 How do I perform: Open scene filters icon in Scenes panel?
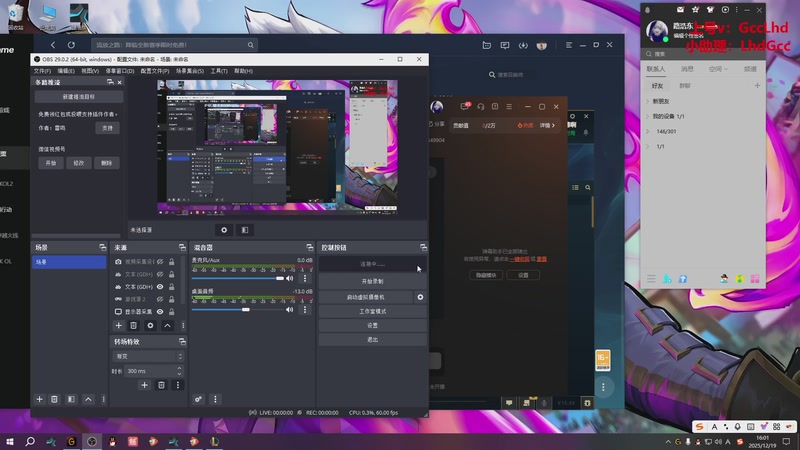(x=71, y=399)
